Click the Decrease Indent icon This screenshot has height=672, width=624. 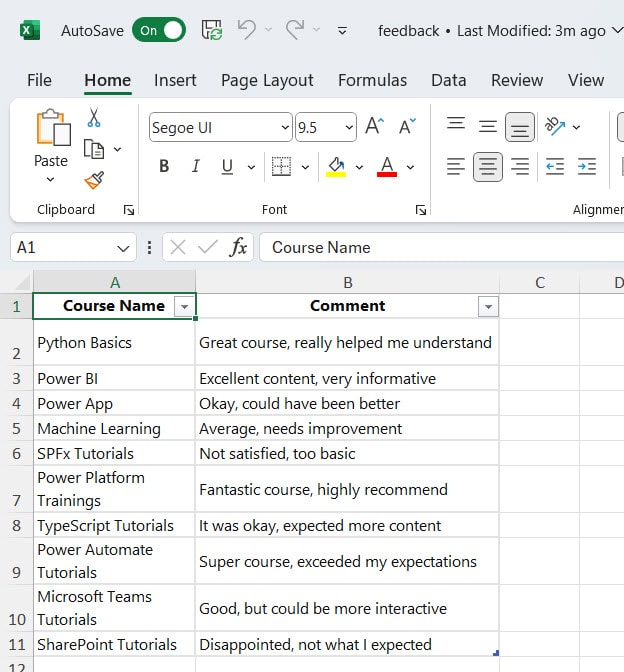(555, 166)
